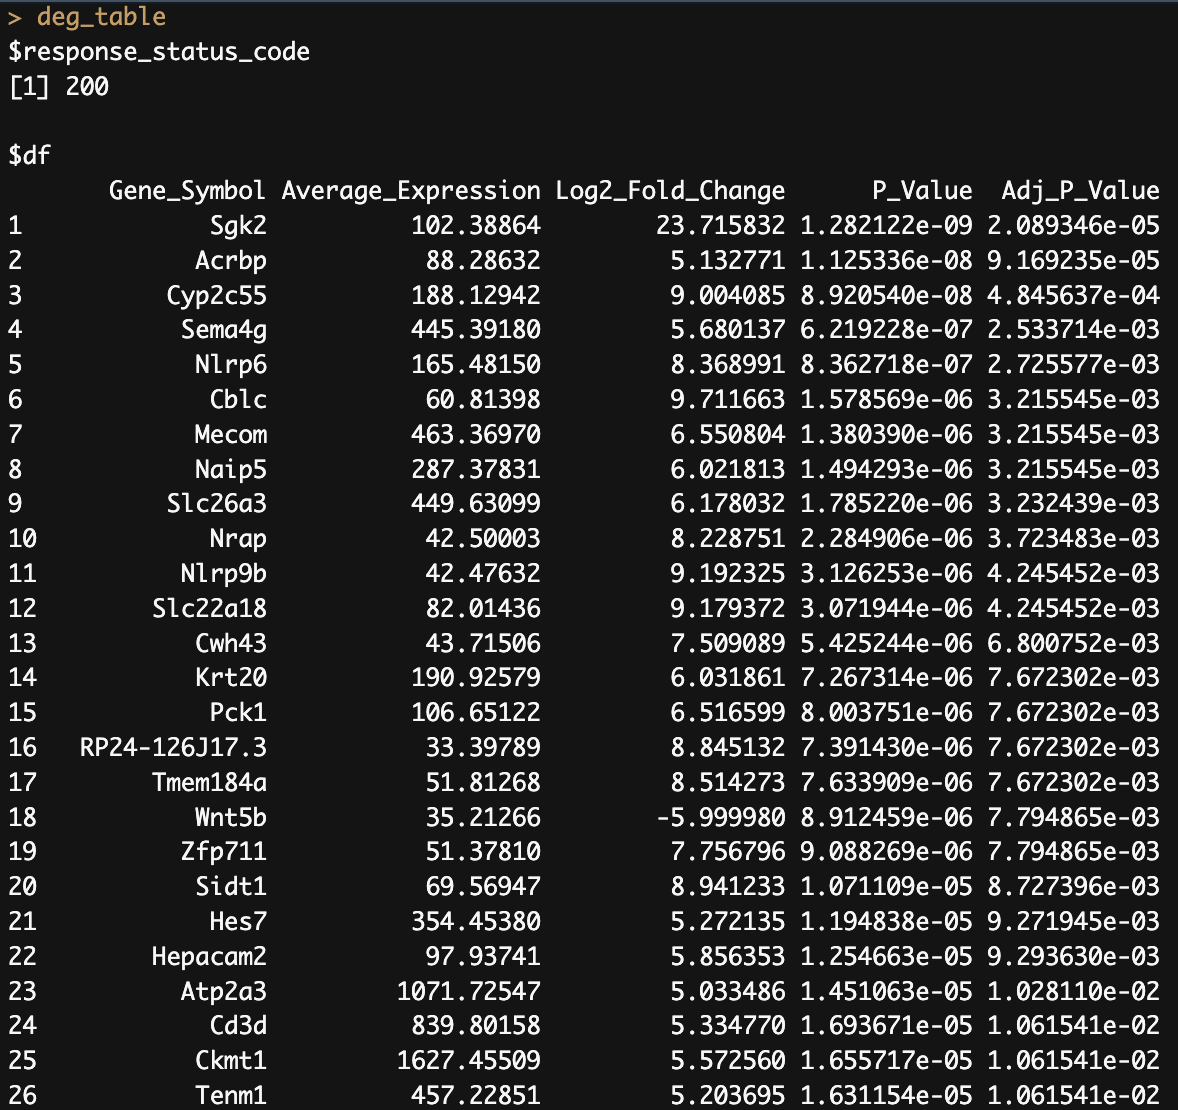Click fold change value 9.004085
This screenshot has width=1178, height=1110.
coord(728,295)
